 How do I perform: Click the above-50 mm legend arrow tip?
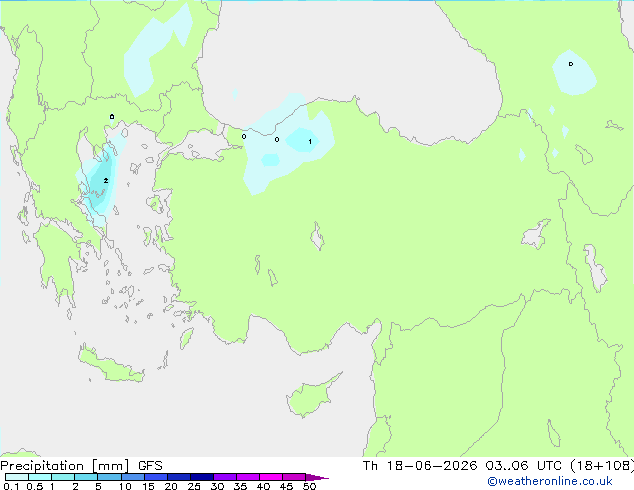[x=317, y=477]
